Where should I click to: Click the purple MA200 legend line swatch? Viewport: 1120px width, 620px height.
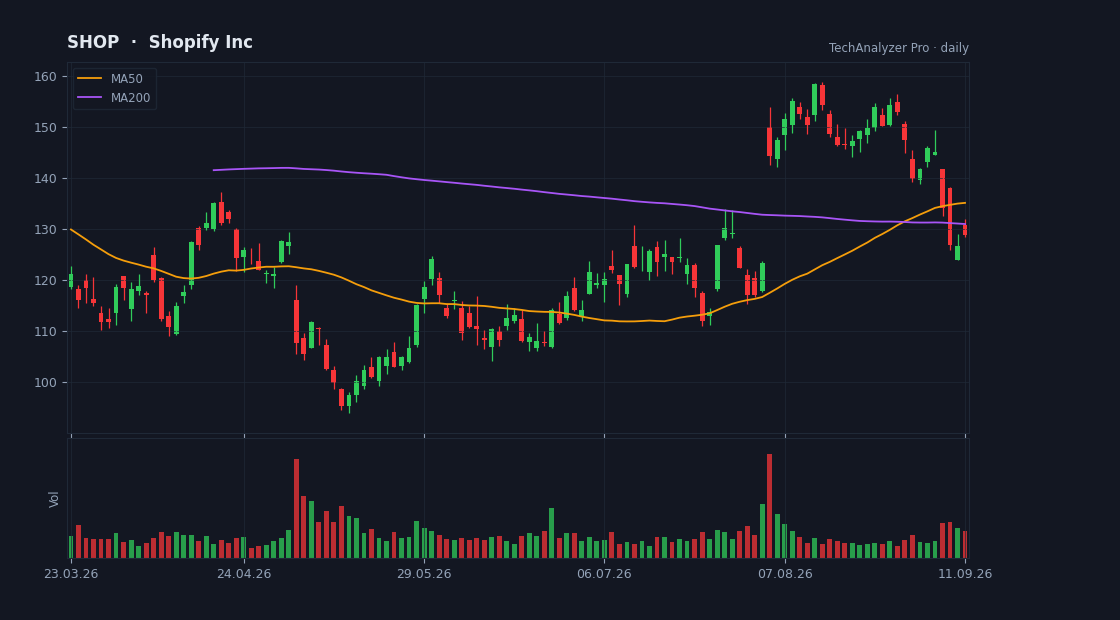[89, 98]
